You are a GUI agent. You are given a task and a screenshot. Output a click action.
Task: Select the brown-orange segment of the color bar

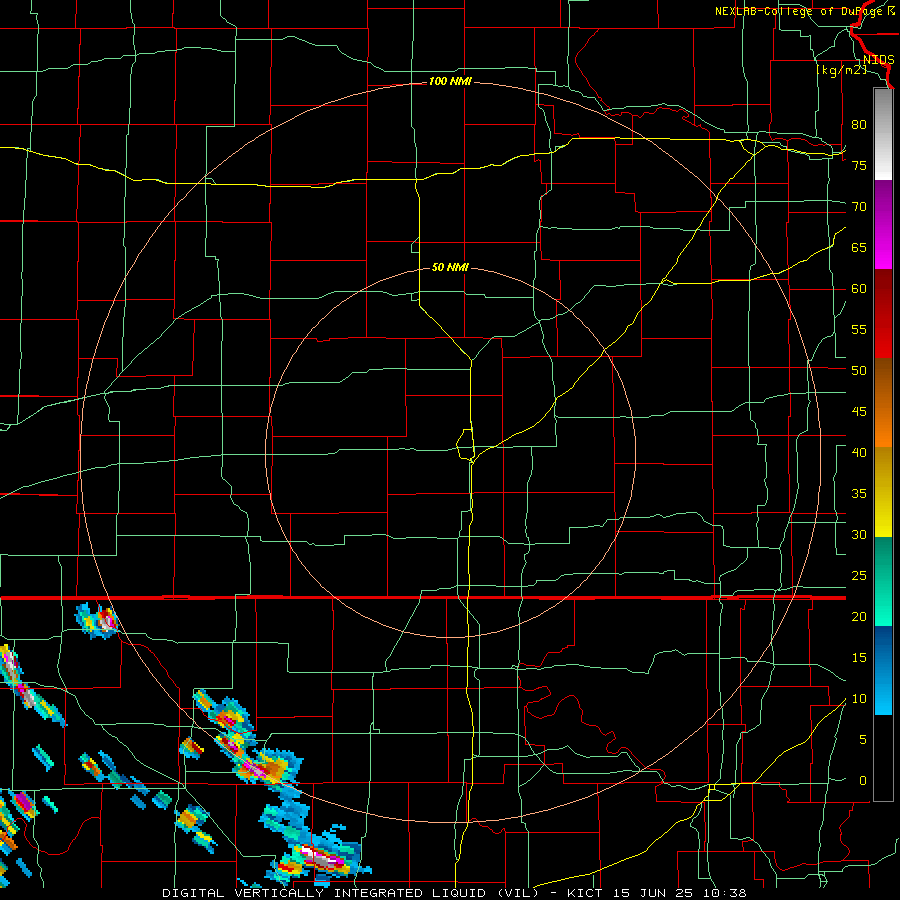(883, 403)
